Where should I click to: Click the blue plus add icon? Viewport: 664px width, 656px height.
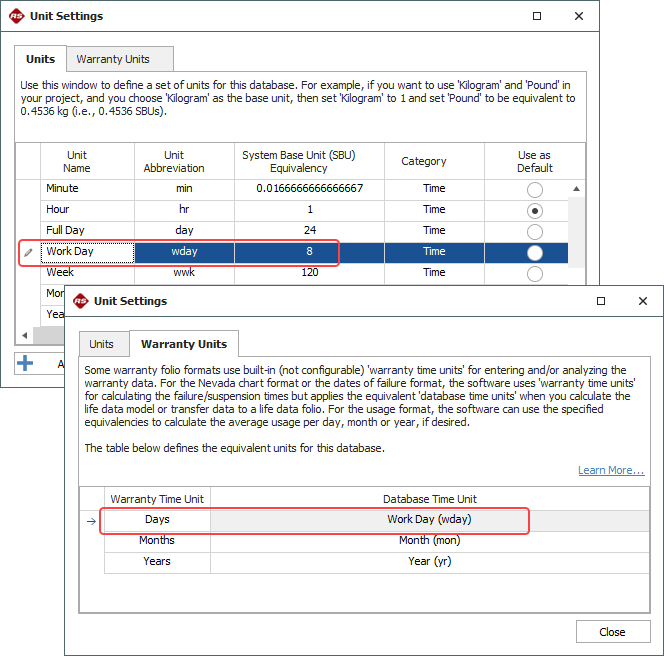coord(26,364)
